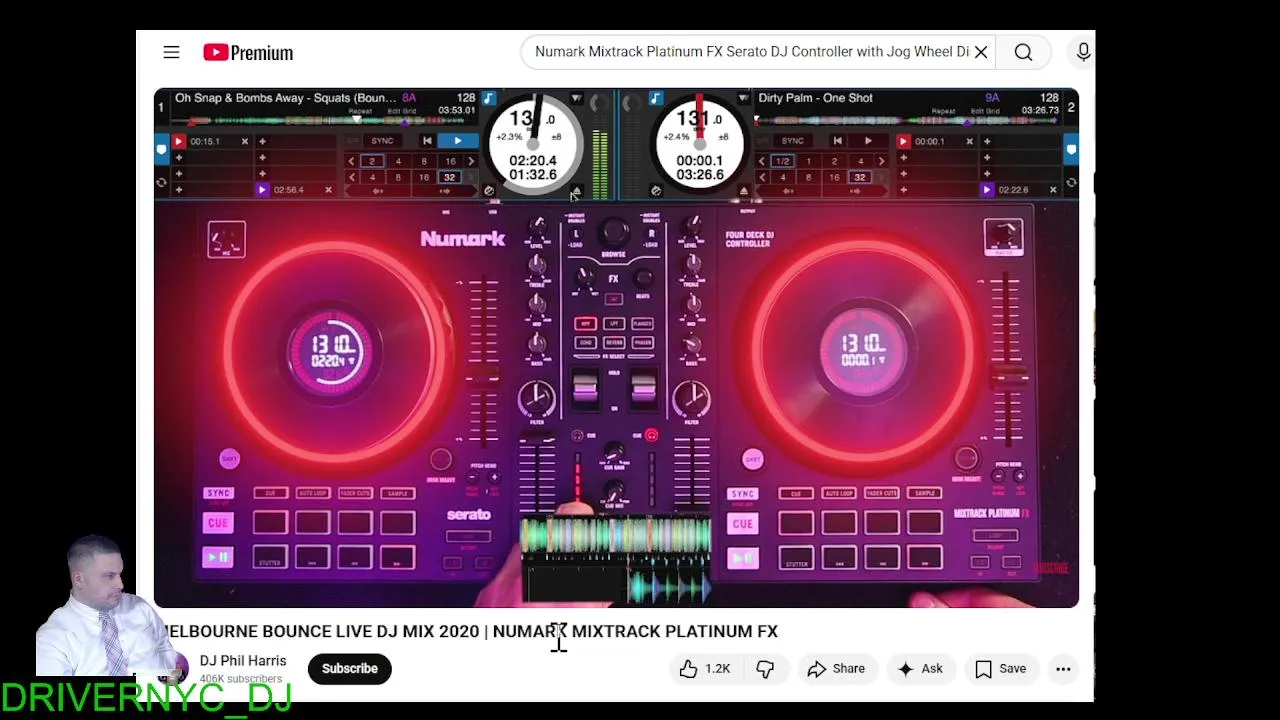Viewport: 1280px width, 720px height.
Task: Trigger deck 1 red cue at 00:15.1
Action: click(179, 142)
